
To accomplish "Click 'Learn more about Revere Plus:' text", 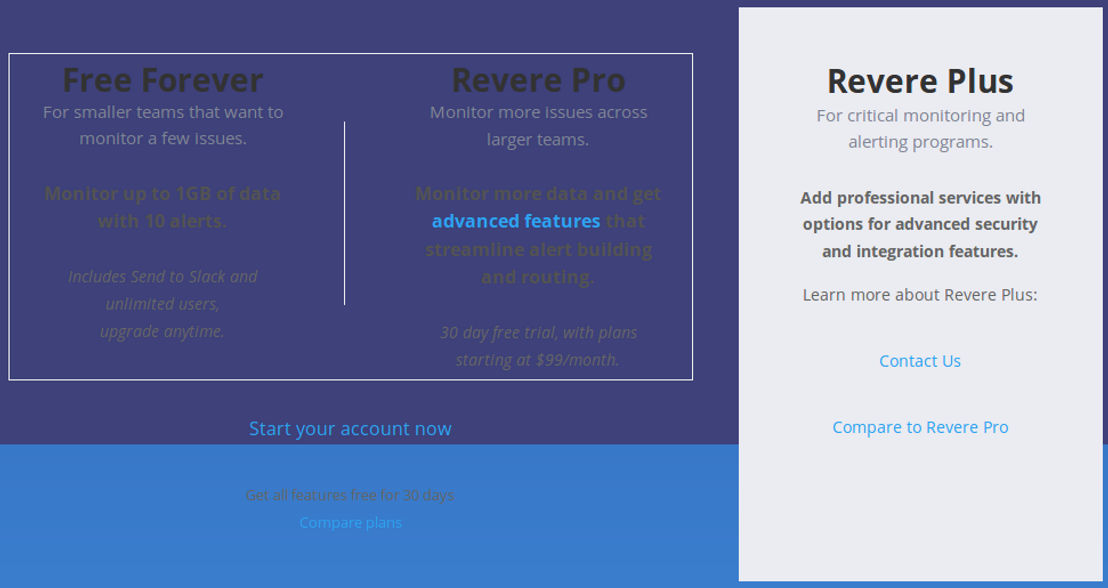I will click(920, 295).
